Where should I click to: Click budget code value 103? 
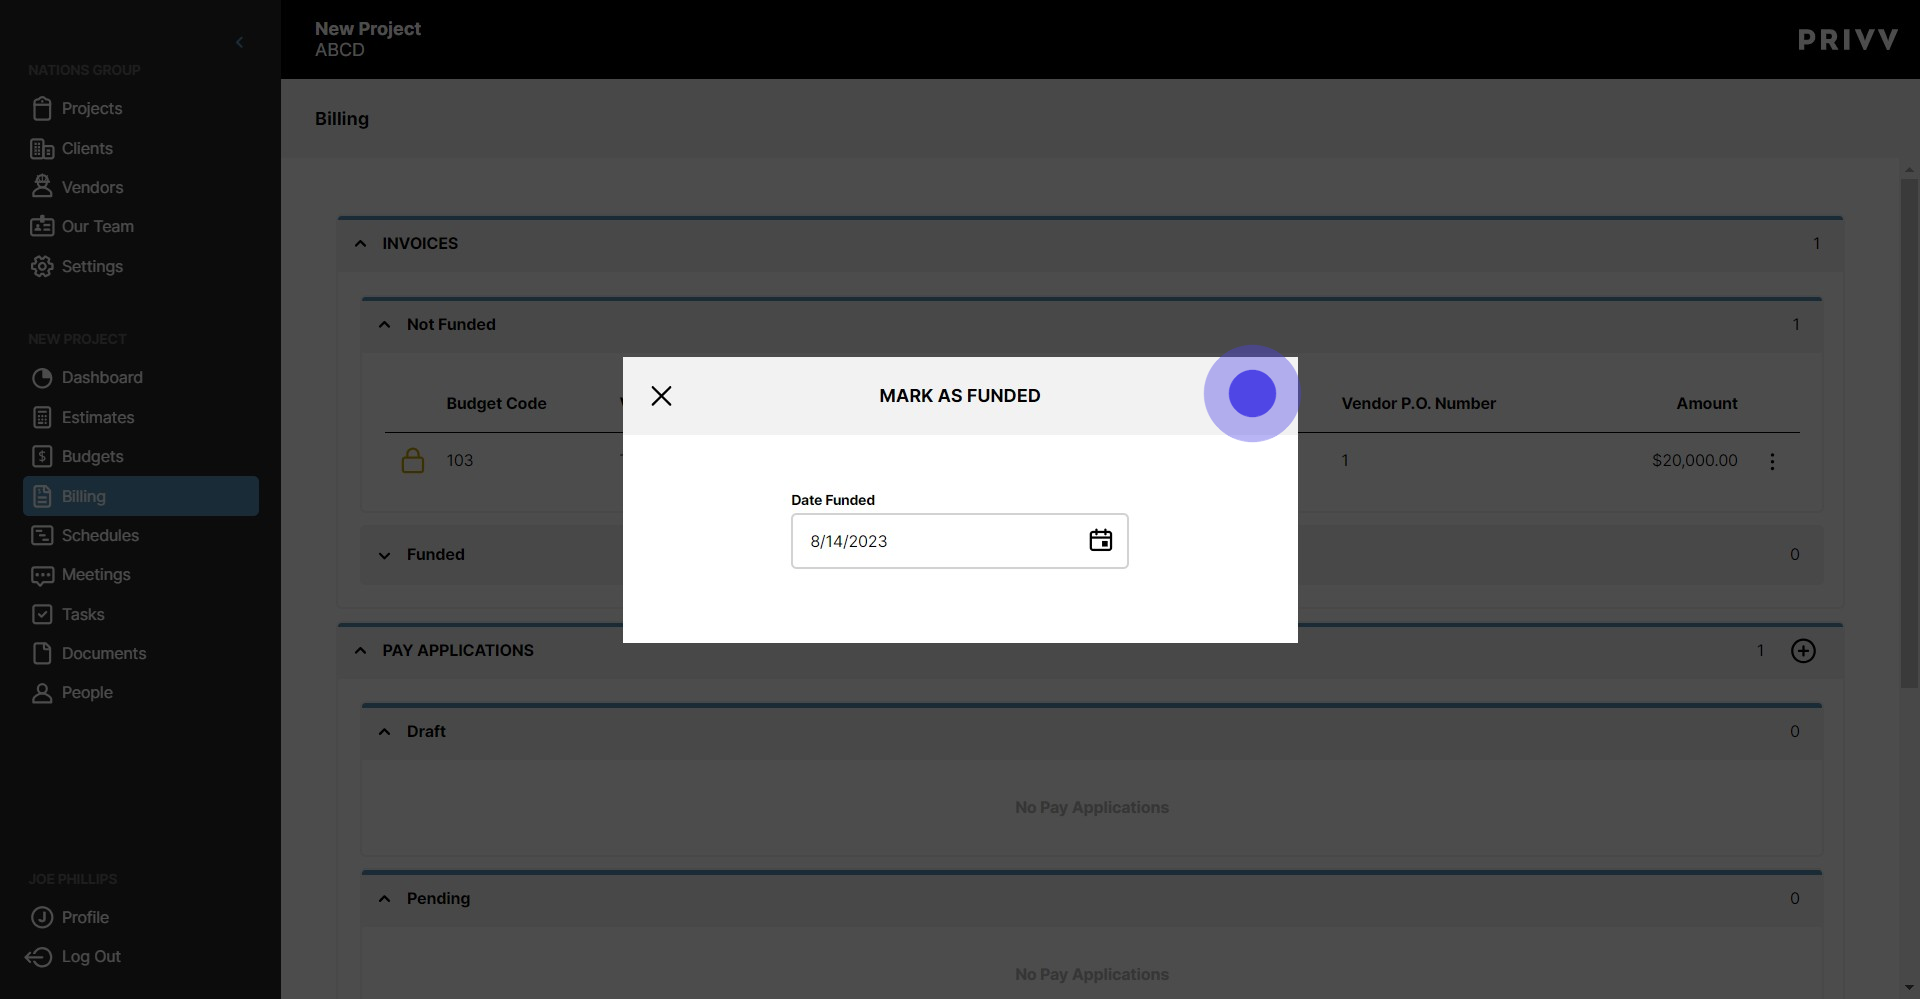point(460,460)
